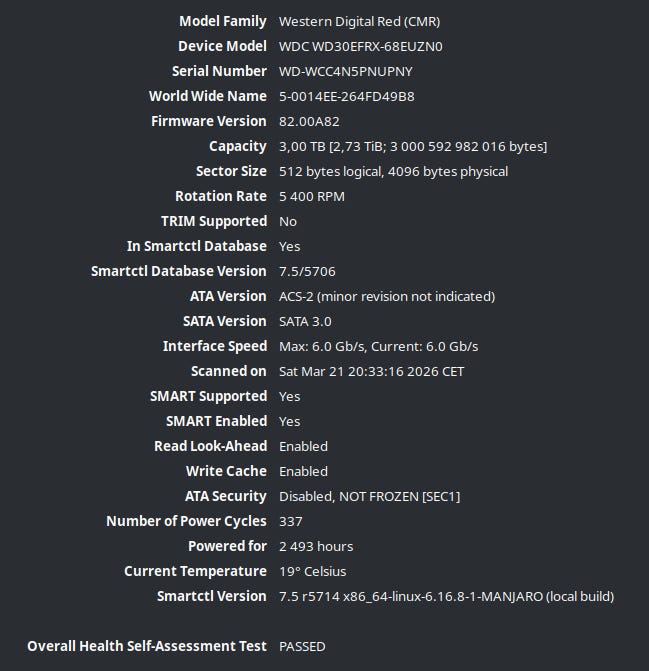Click firmware version 82.00A82
The image size is (649, 671).
point(310,121)
